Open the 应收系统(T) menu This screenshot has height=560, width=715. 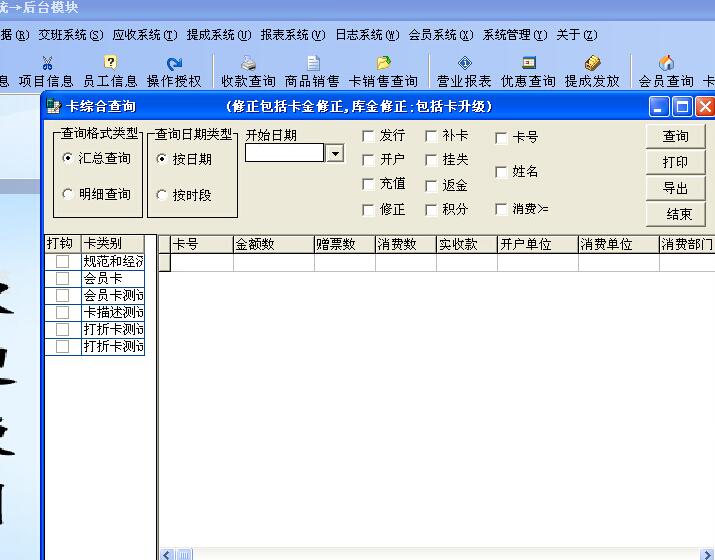(x=145, y=35)
